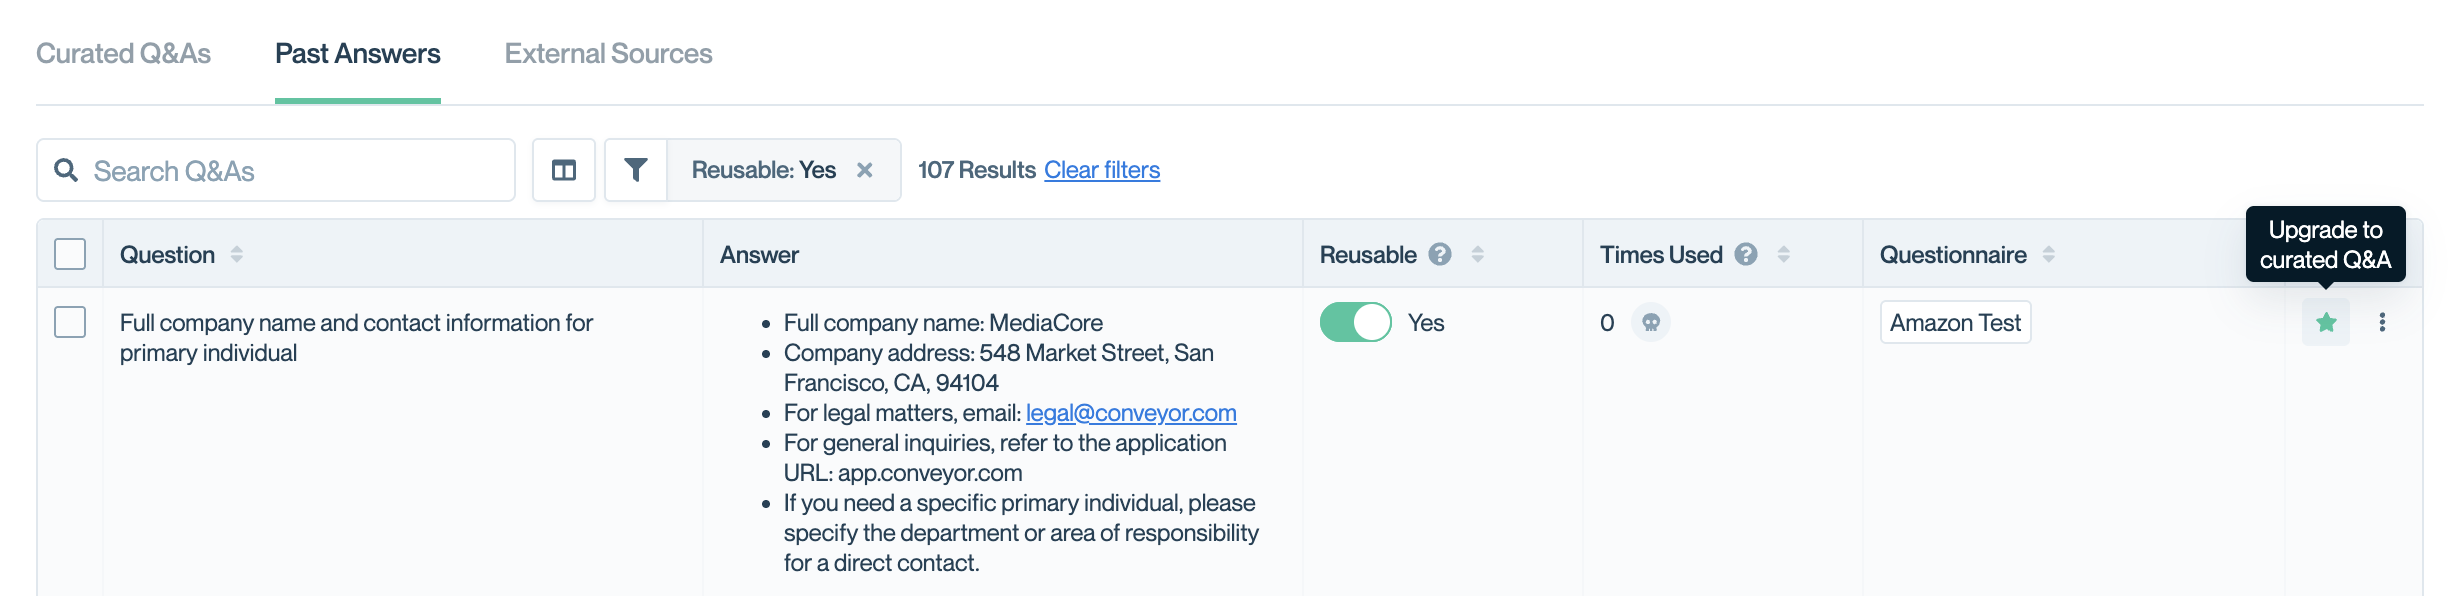The width and height of the screenshot is (2460, 596).
Task: Remove the Reusable: Yes filter chip
Action: click(865, 170)
